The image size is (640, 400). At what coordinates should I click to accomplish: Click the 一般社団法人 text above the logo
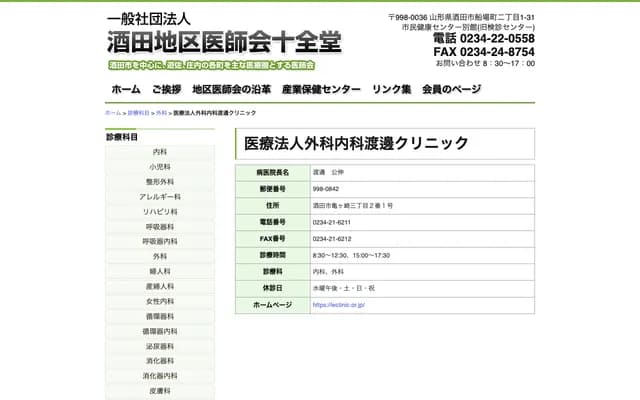149,19
